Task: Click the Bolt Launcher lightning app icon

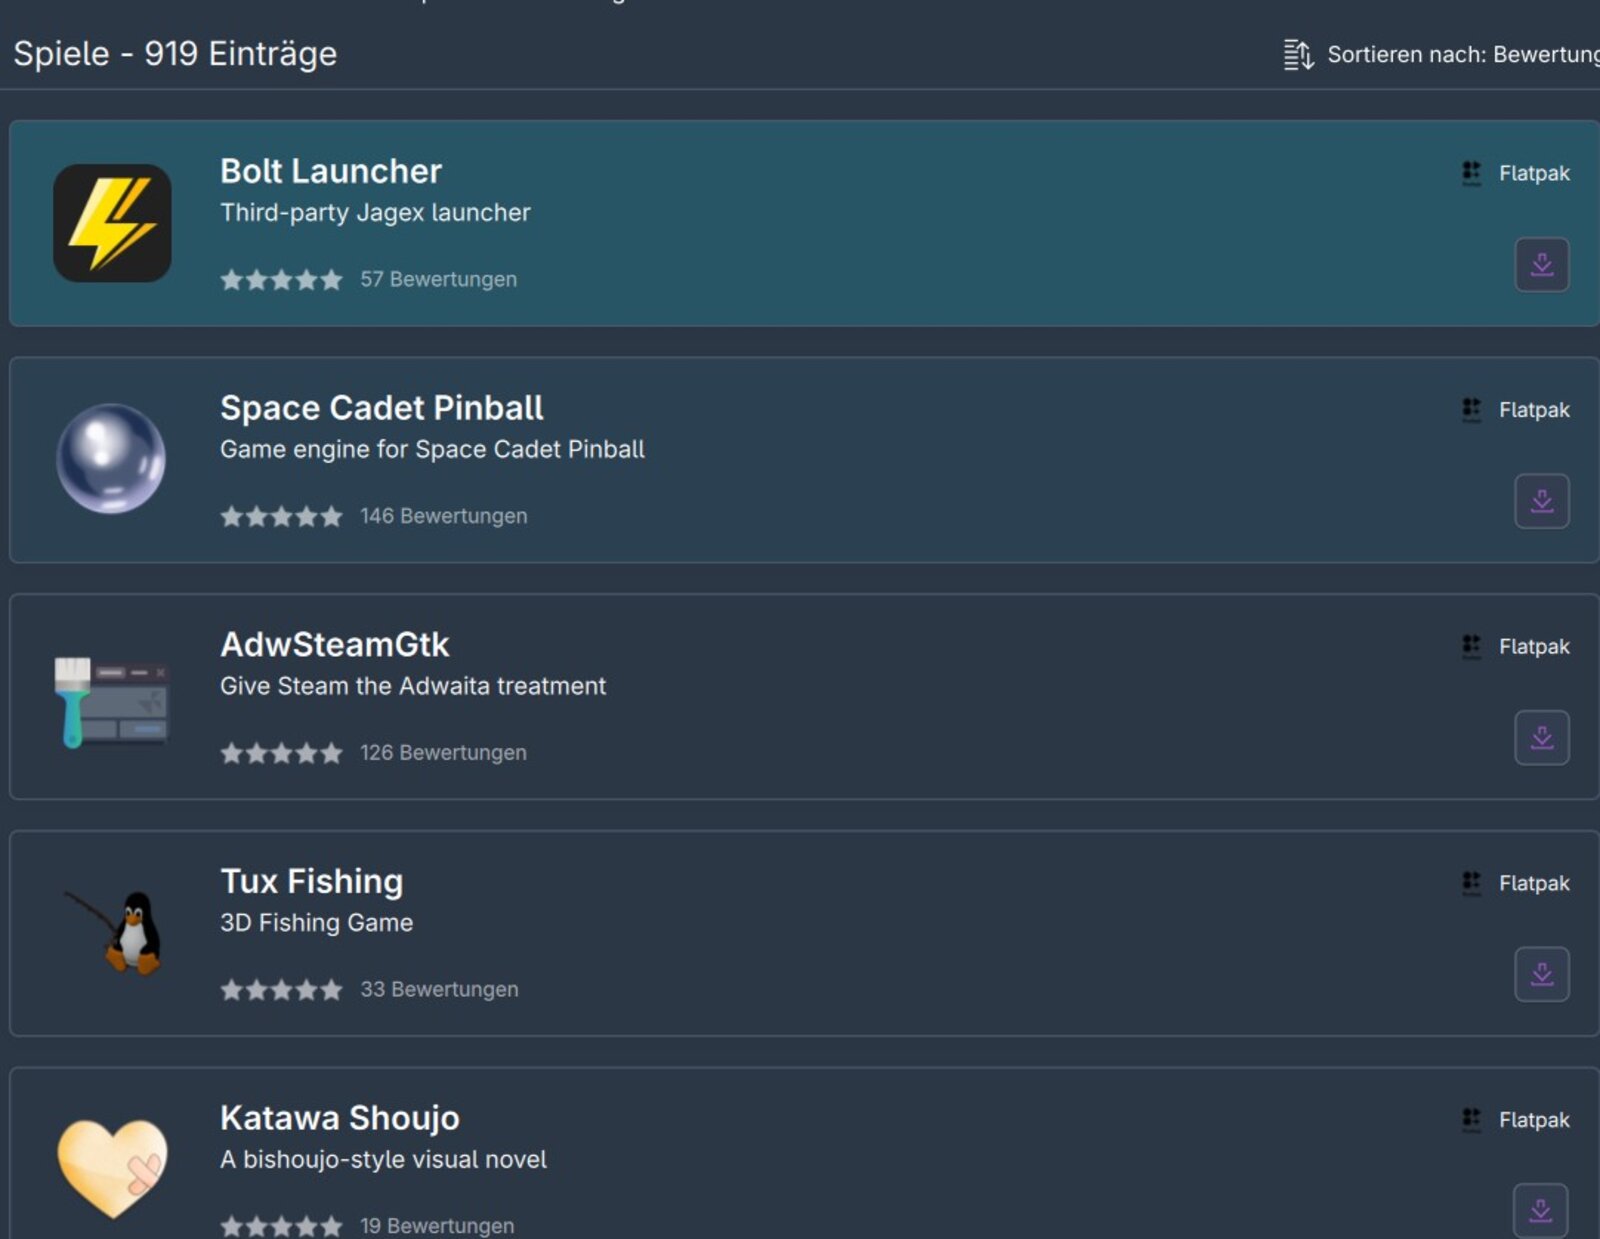Action: click(x=112, y=223)
